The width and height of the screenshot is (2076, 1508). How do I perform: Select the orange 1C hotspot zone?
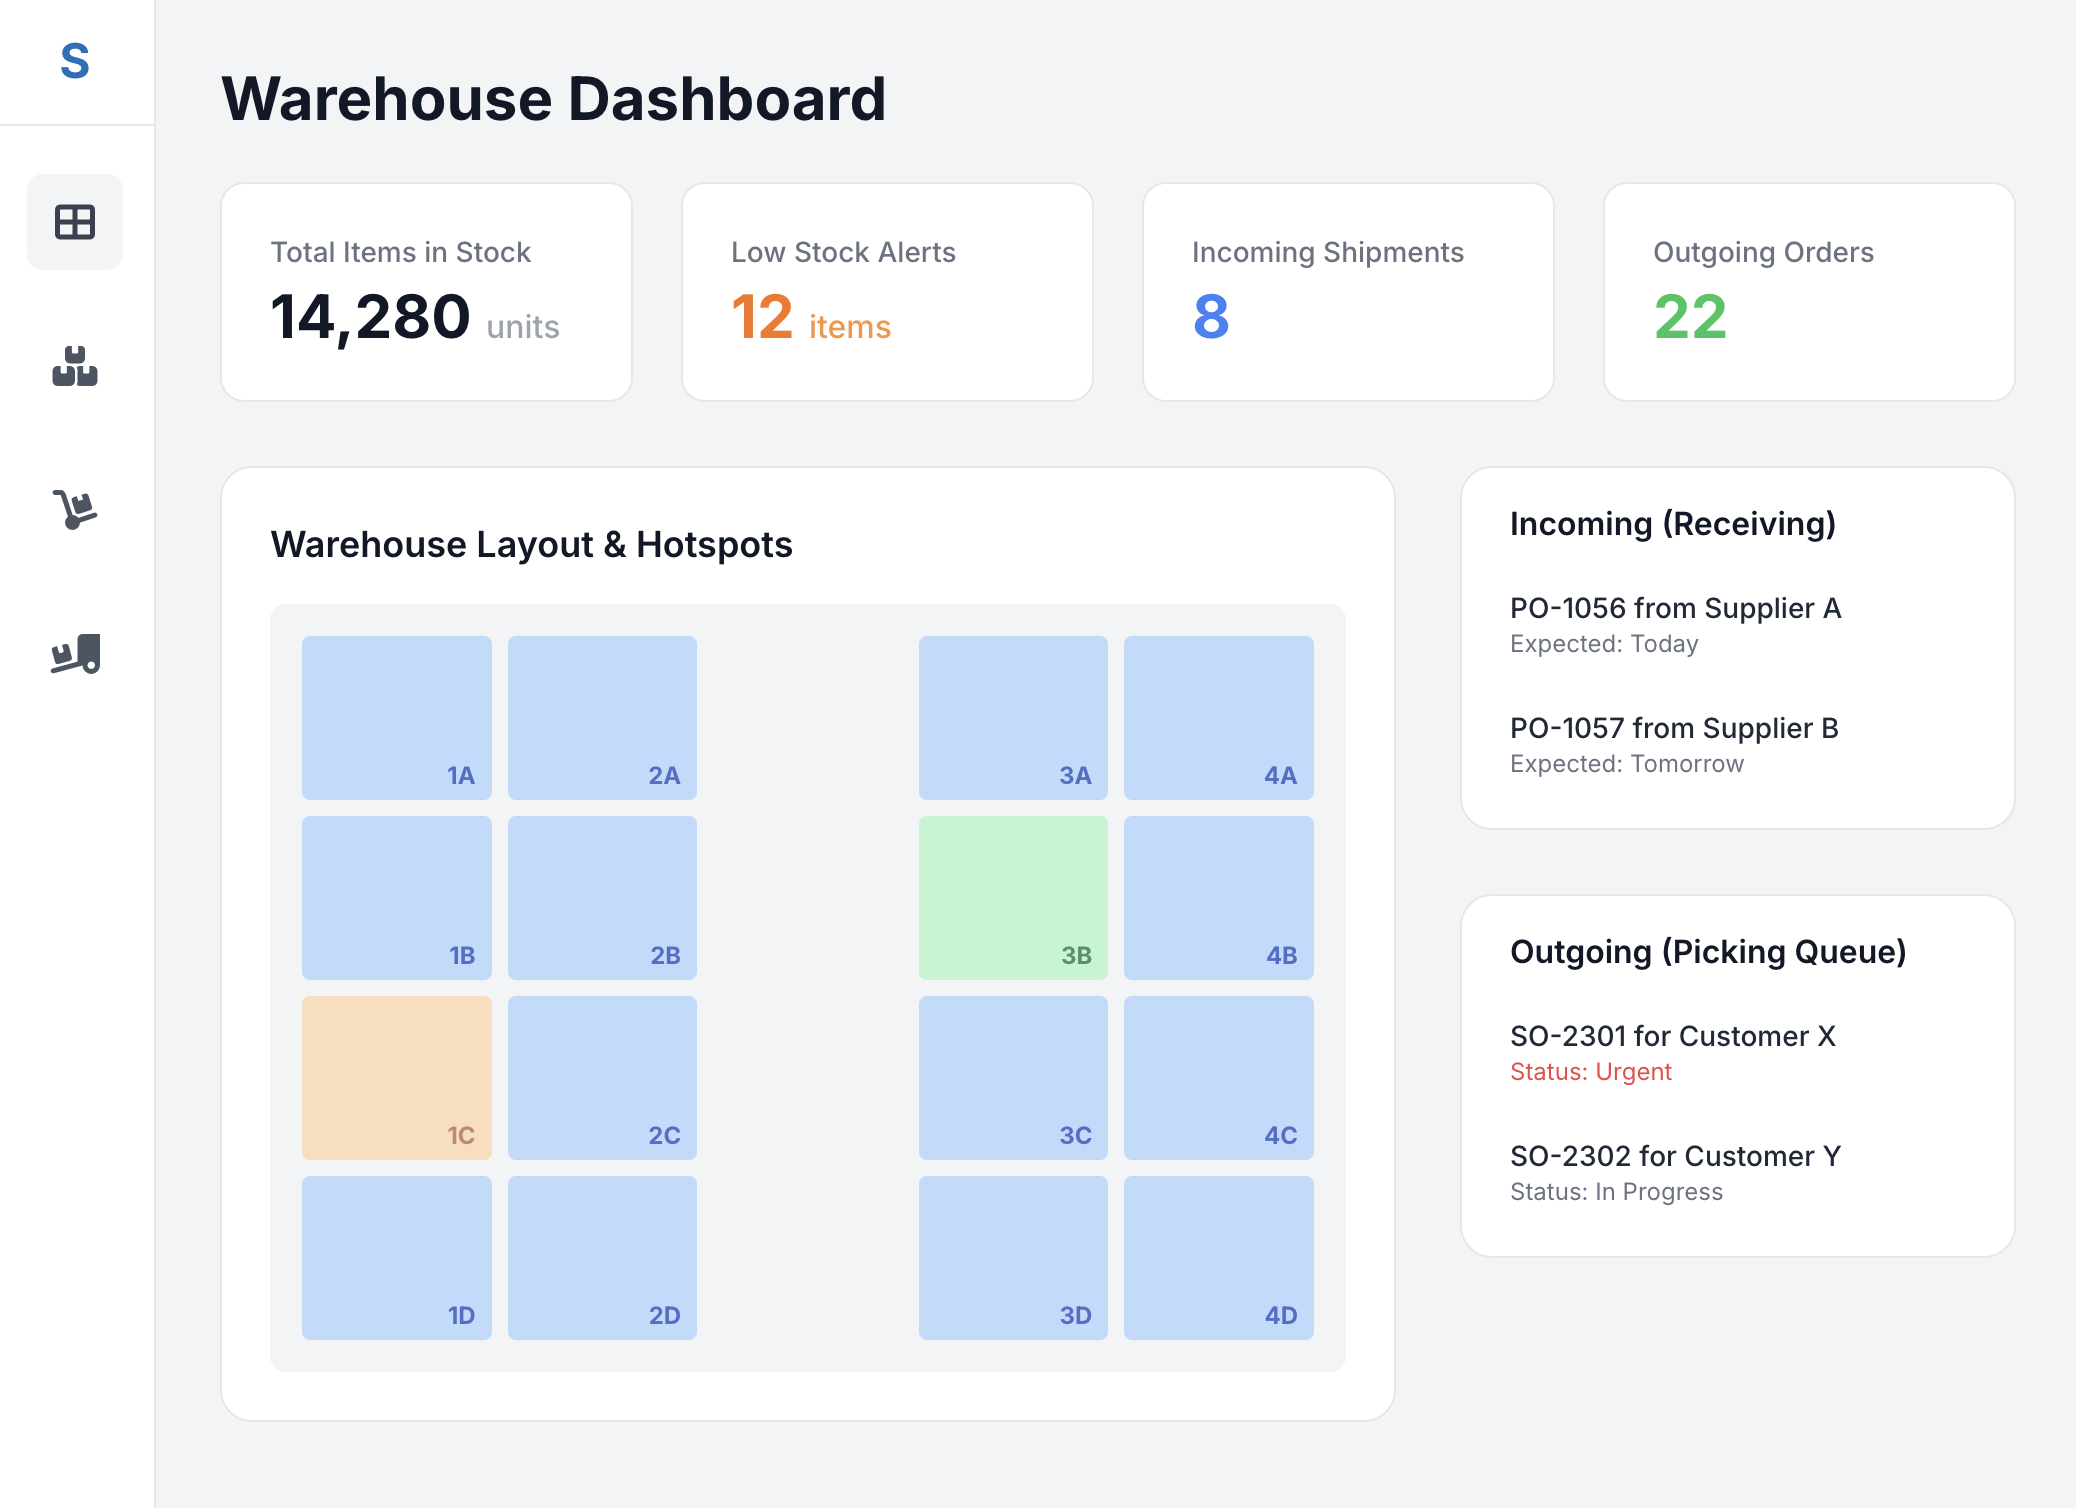(x=396, y=1077)
